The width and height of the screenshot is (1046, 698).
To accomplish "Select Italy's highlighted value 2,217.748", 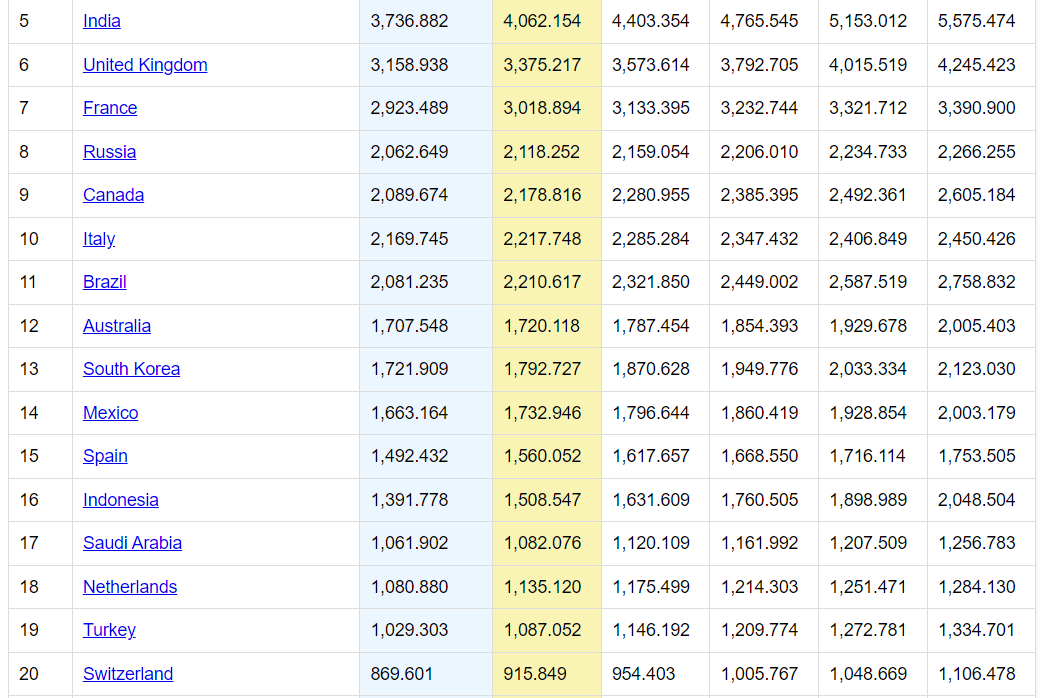I will [542, 239].
